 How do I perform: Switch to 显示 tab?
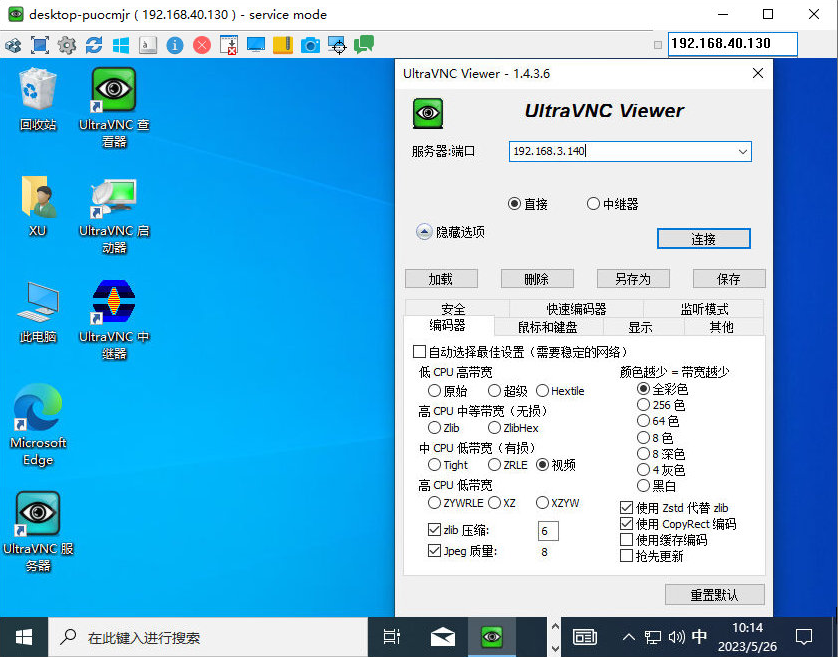coord(640,327)
